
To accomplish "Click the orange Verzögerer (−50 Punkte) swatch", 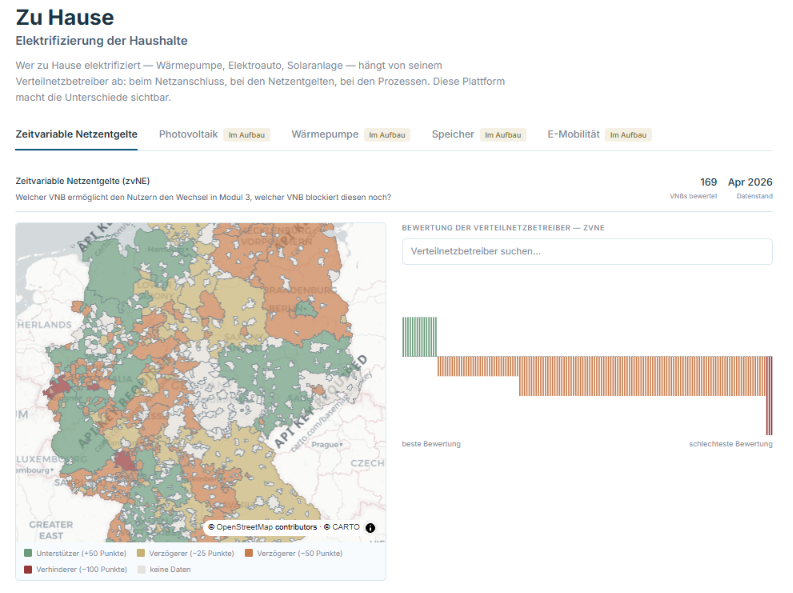I will click(x=249, y=554).
